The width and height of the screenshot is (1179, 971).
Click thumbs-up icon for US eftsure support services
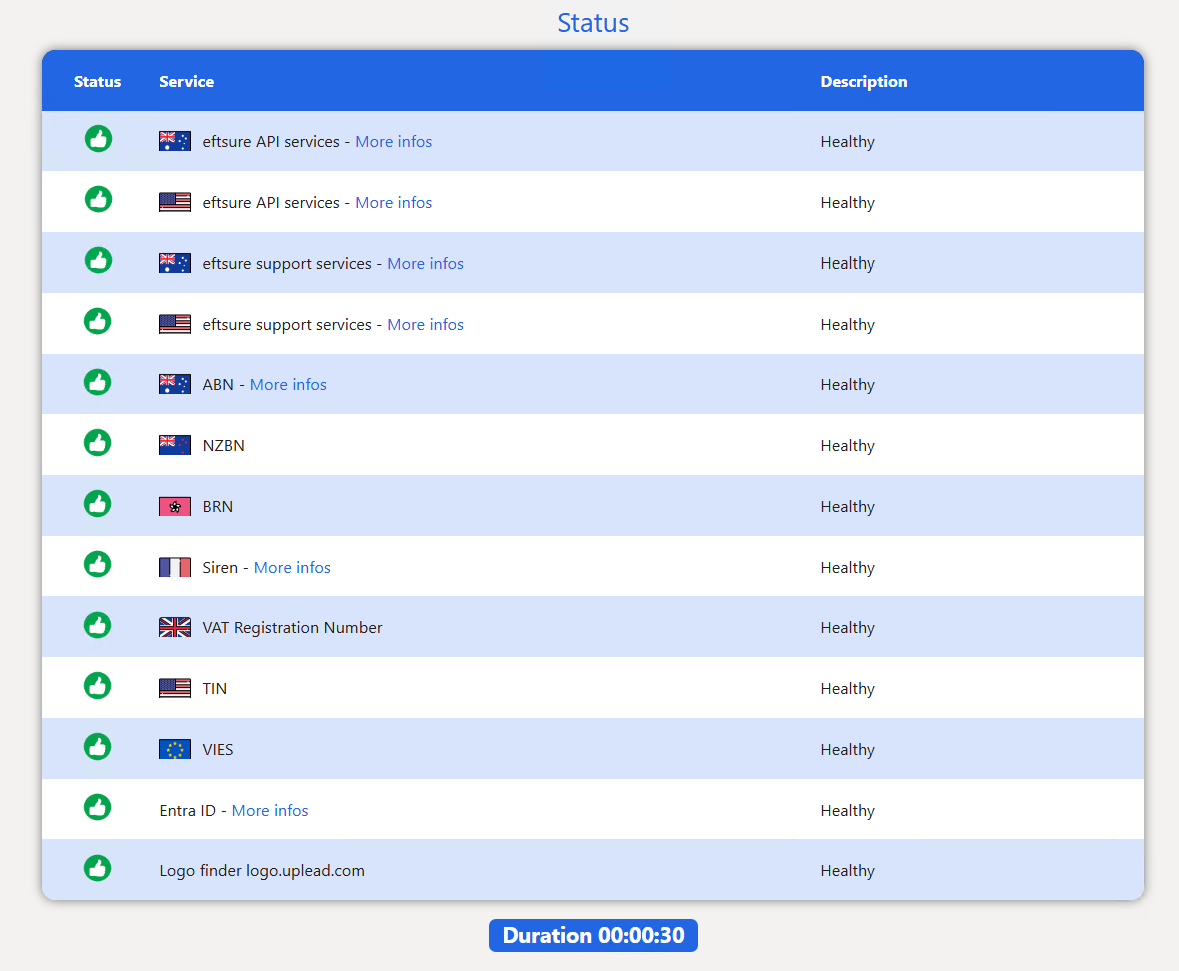pos(98,322)
